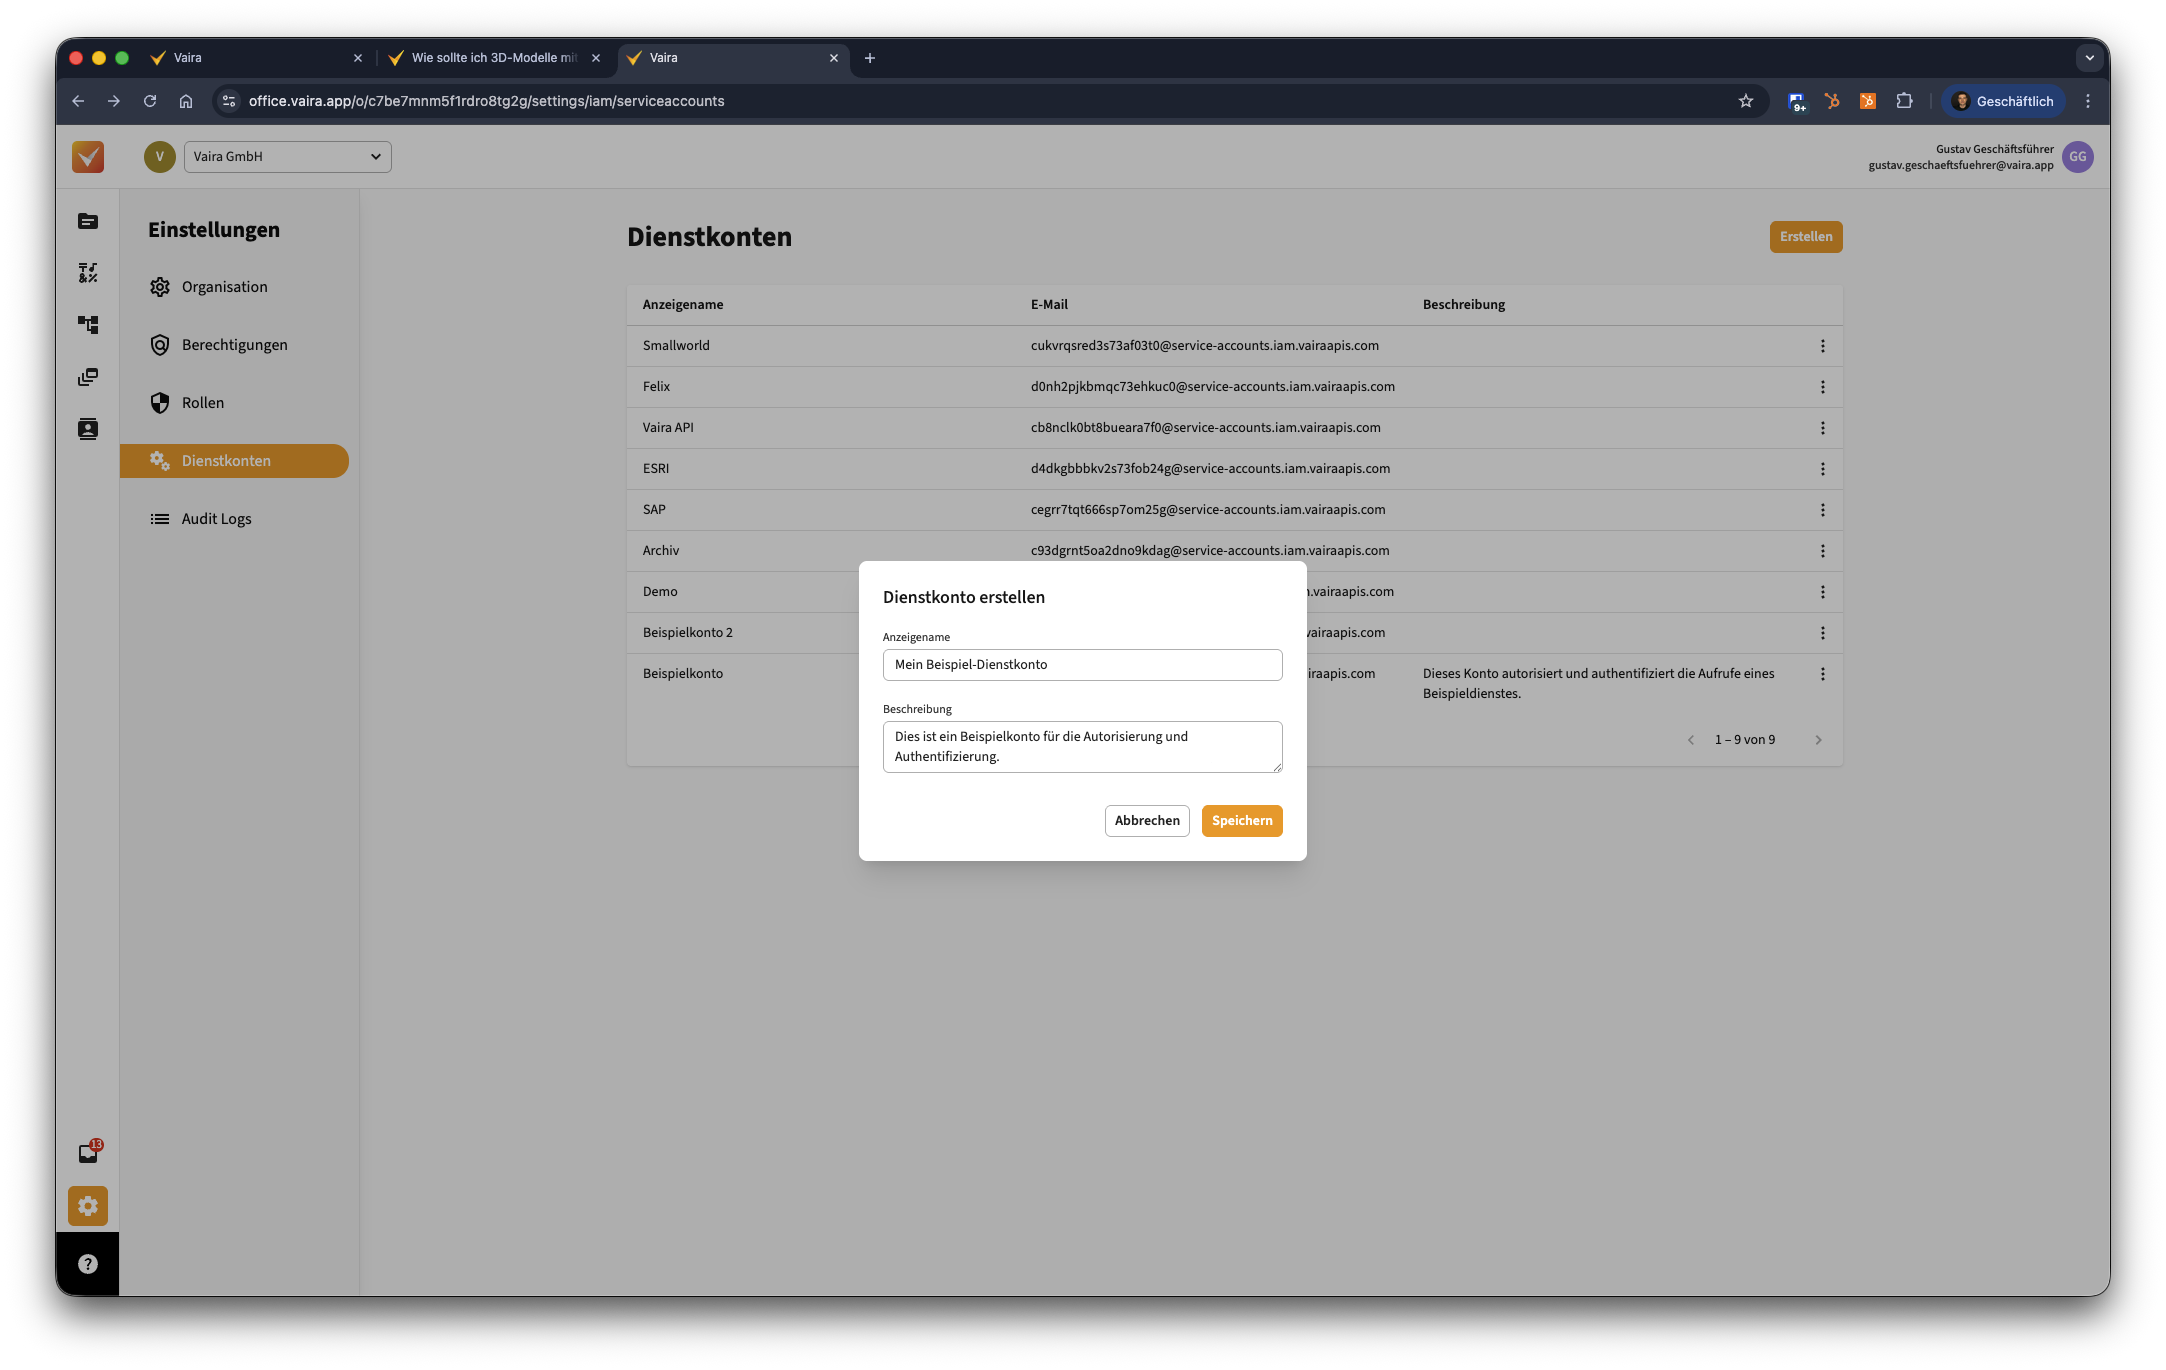
Task: Click the Abbrechen button
Action: click(x=1147, y=821)
